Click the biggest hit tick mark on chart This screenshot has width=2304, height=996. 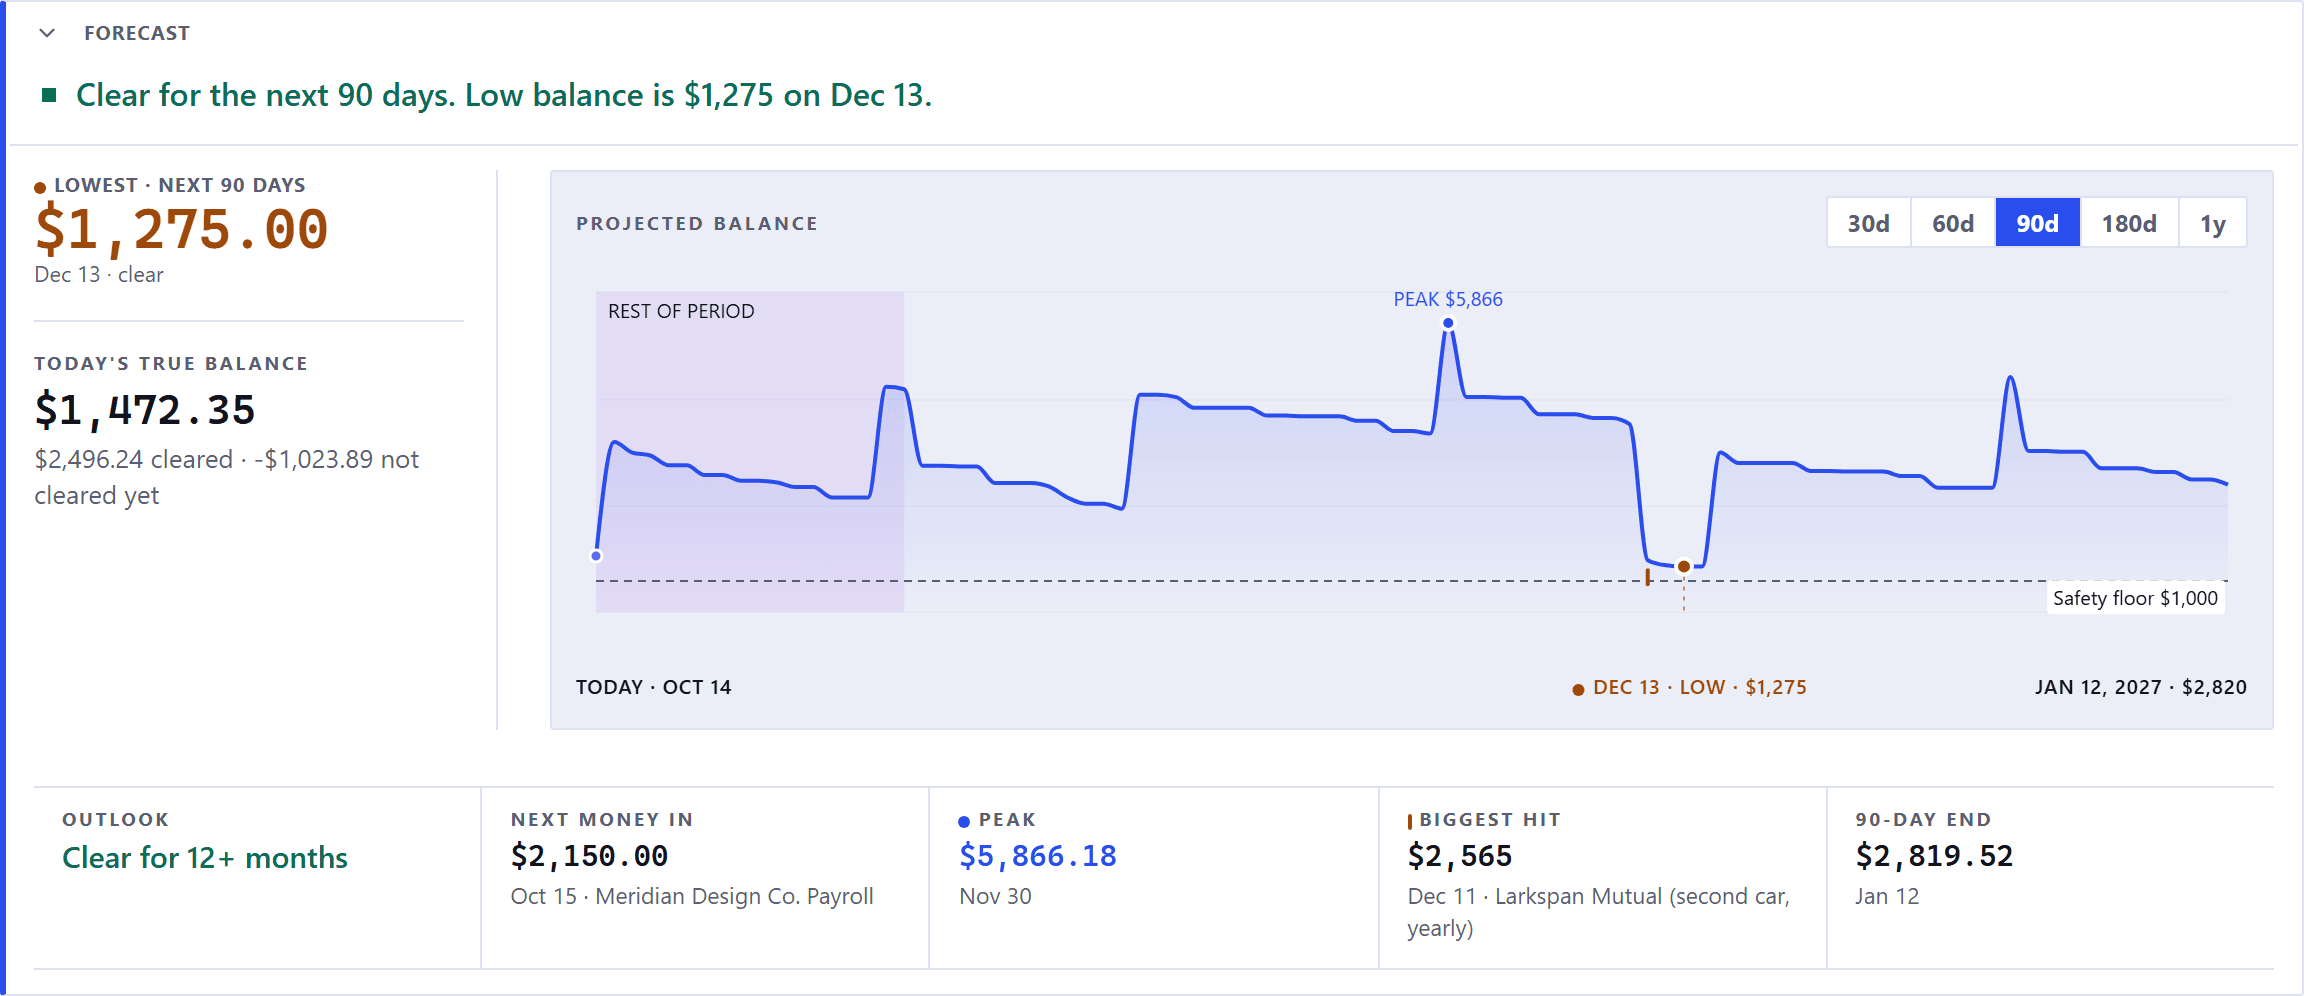pyautogui.click(x=1648, y=577)
